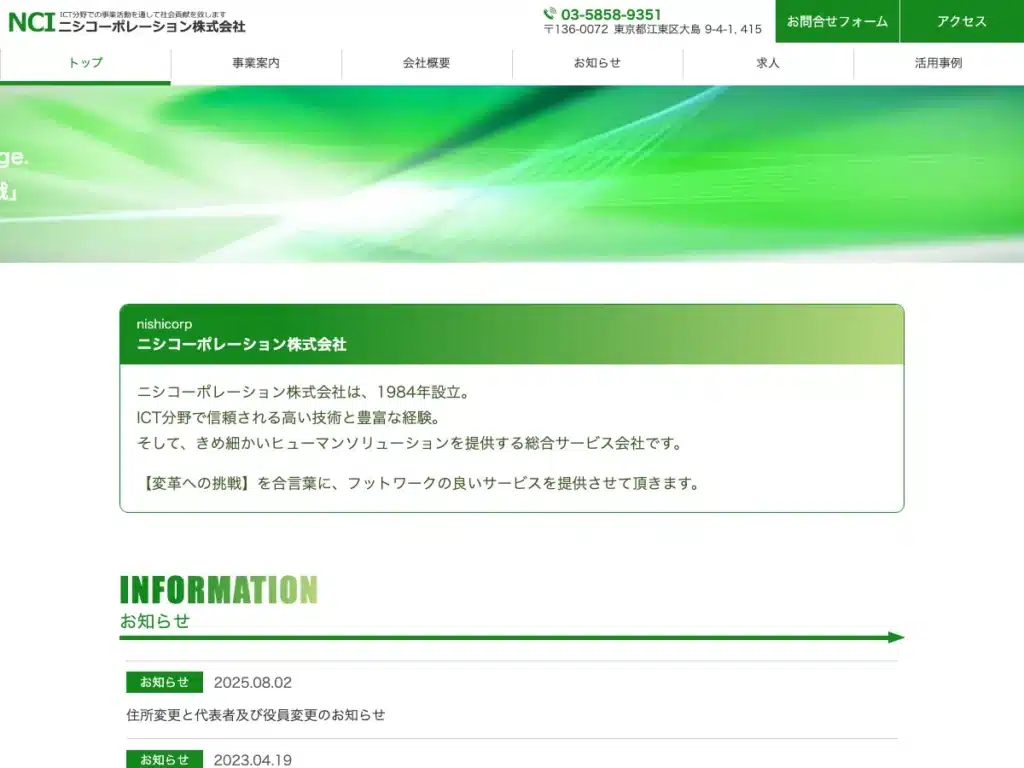Click the 1984年設立 sentence line

(303, 392)
